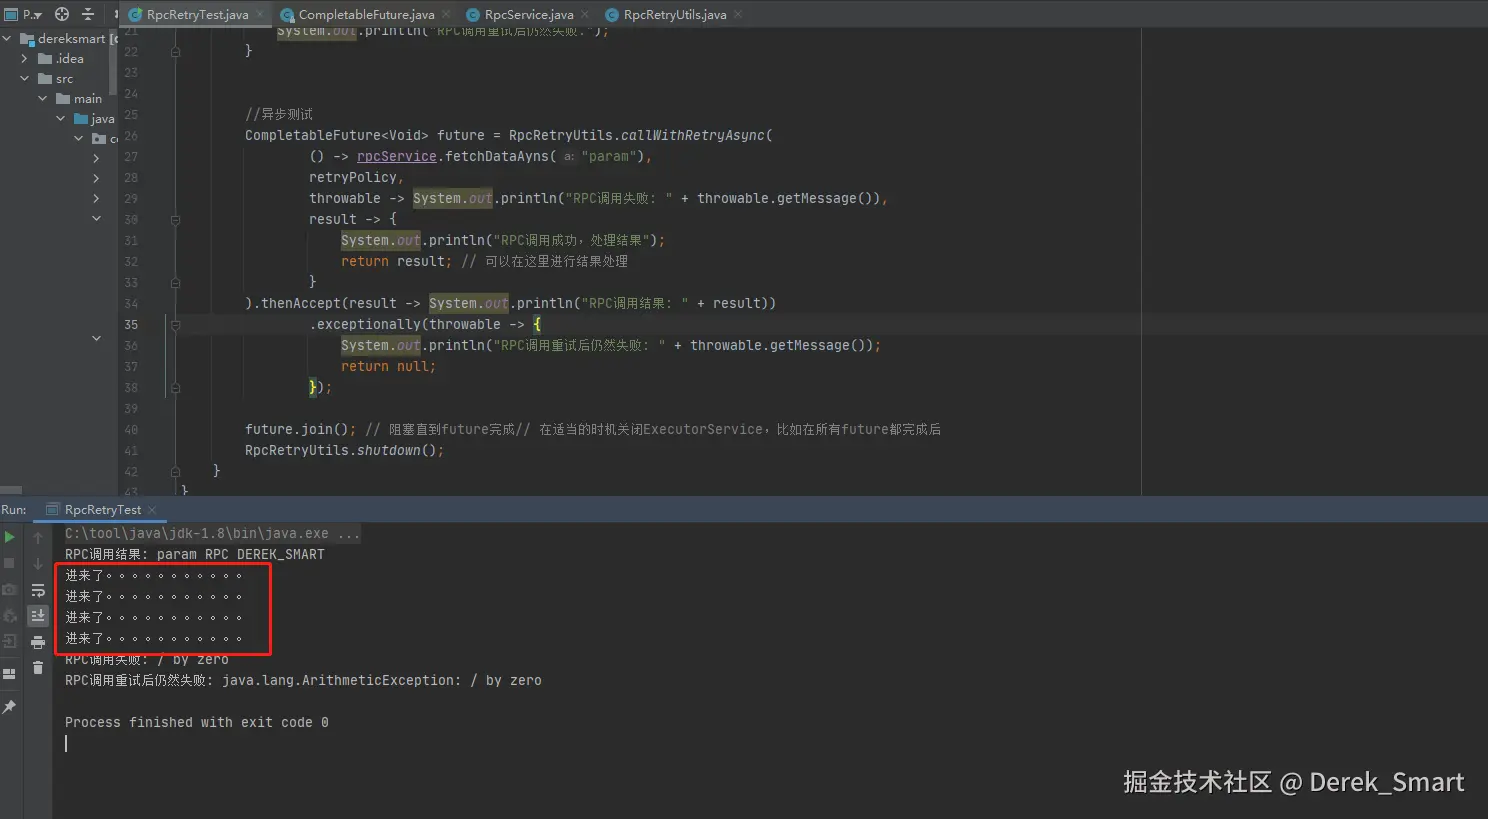Click the underlined rpcService reference in code
This screenshot has width=1488, height=819.
[396, 156]
